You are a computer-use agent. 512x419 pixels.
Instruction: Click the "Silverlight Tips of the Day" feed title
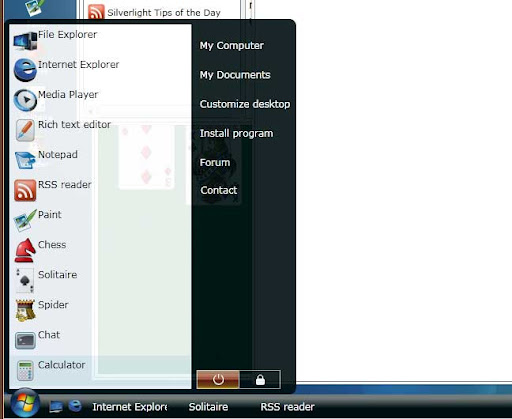pyautogui.click(x=164, y=13)
